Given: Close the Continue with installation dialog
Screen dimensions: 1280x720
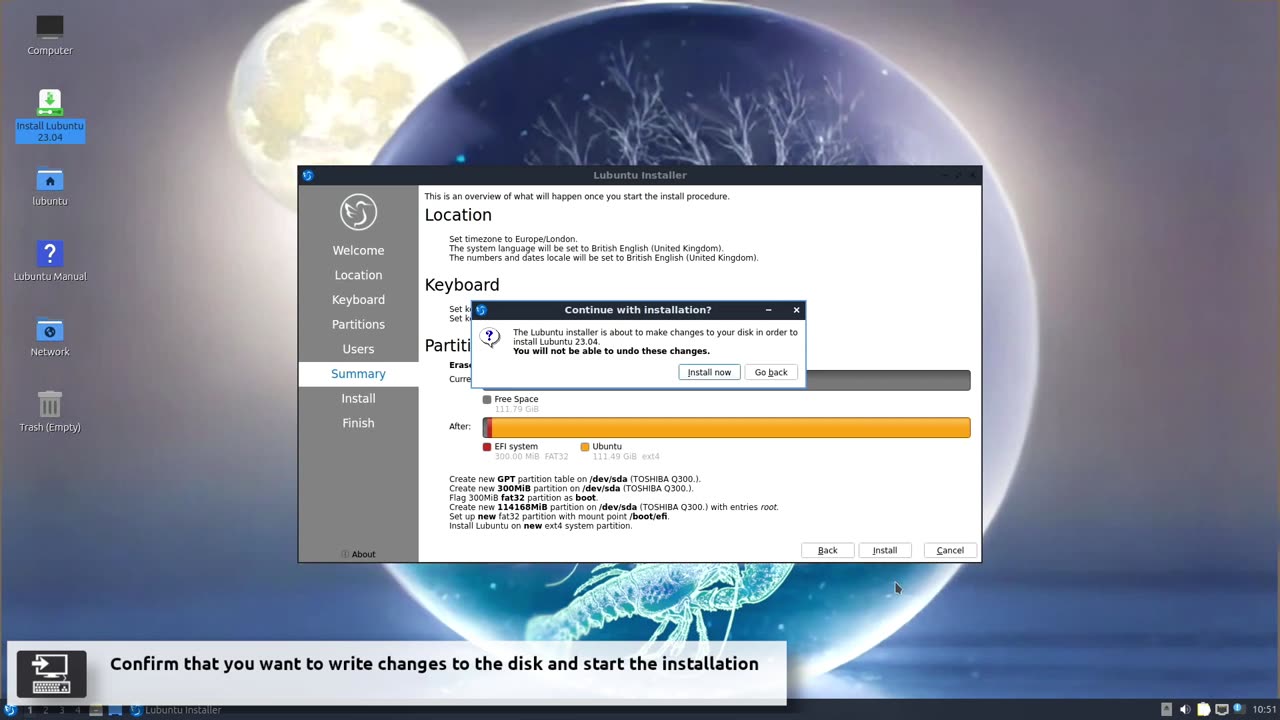Looking at the screenshot, I should tap(796, 310).
